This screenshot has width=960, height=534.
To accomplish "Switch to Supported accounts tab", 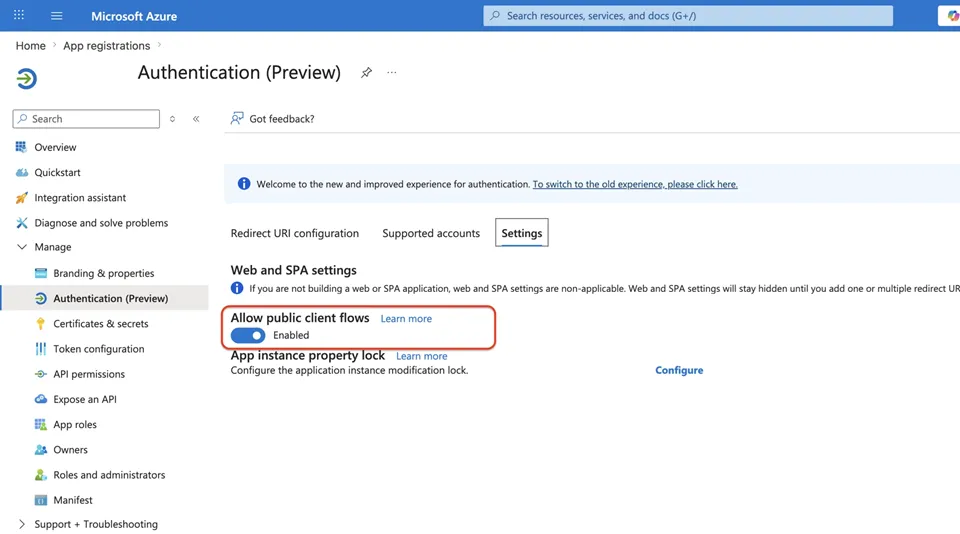I will pos(431,233).
